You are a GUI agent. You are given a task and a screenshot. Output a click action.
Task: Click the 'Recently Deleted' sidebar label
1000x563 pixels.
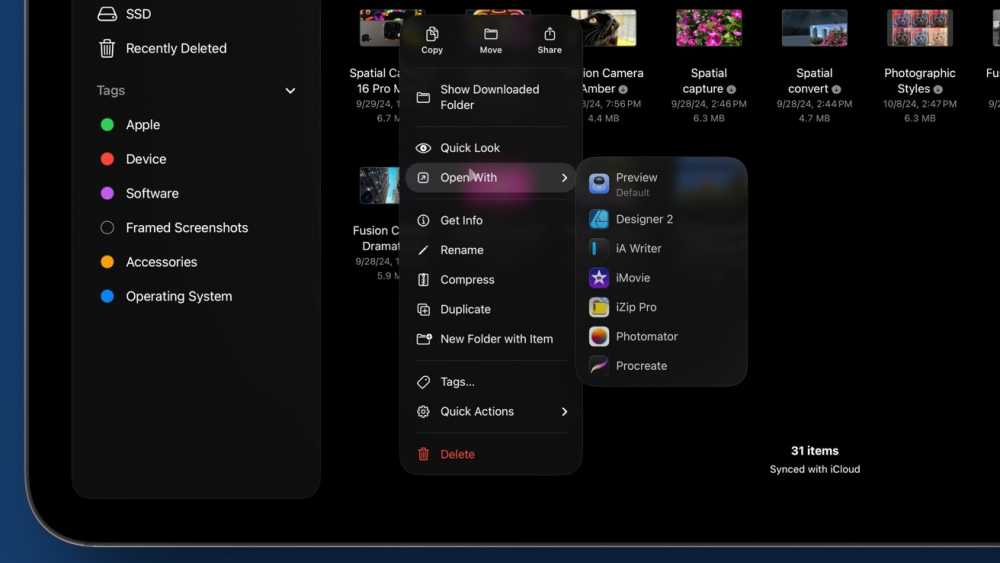pos(176,48)
